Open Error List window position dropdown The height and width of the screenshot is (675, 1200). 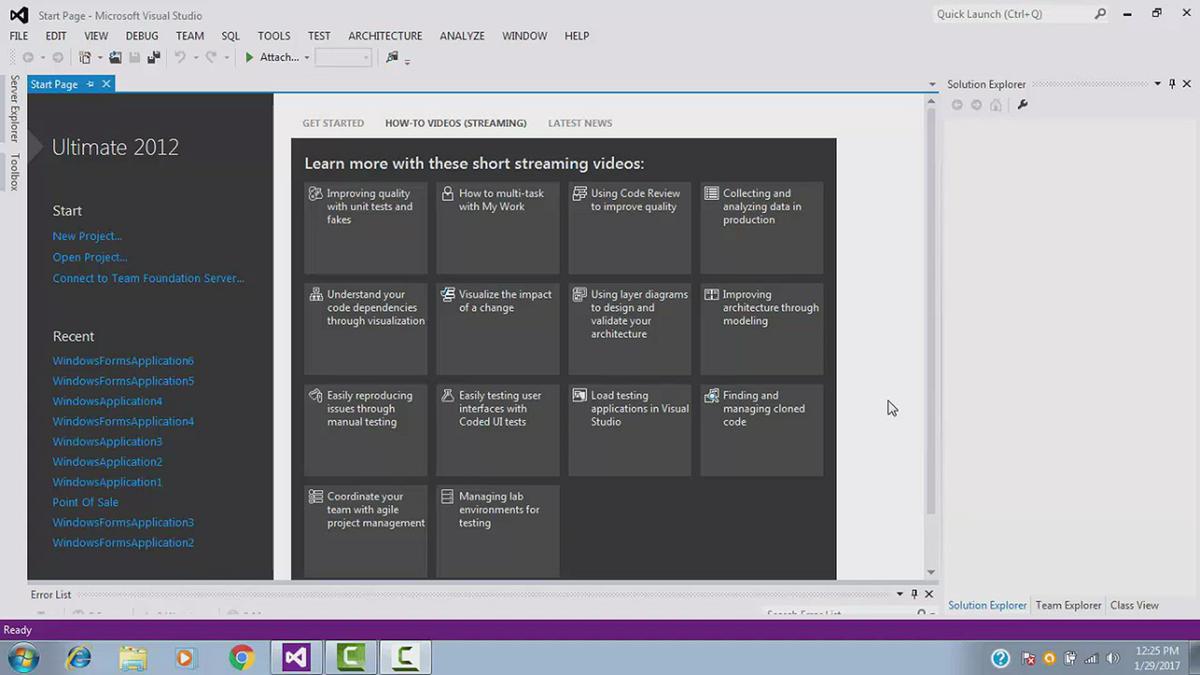pos(899,594)
